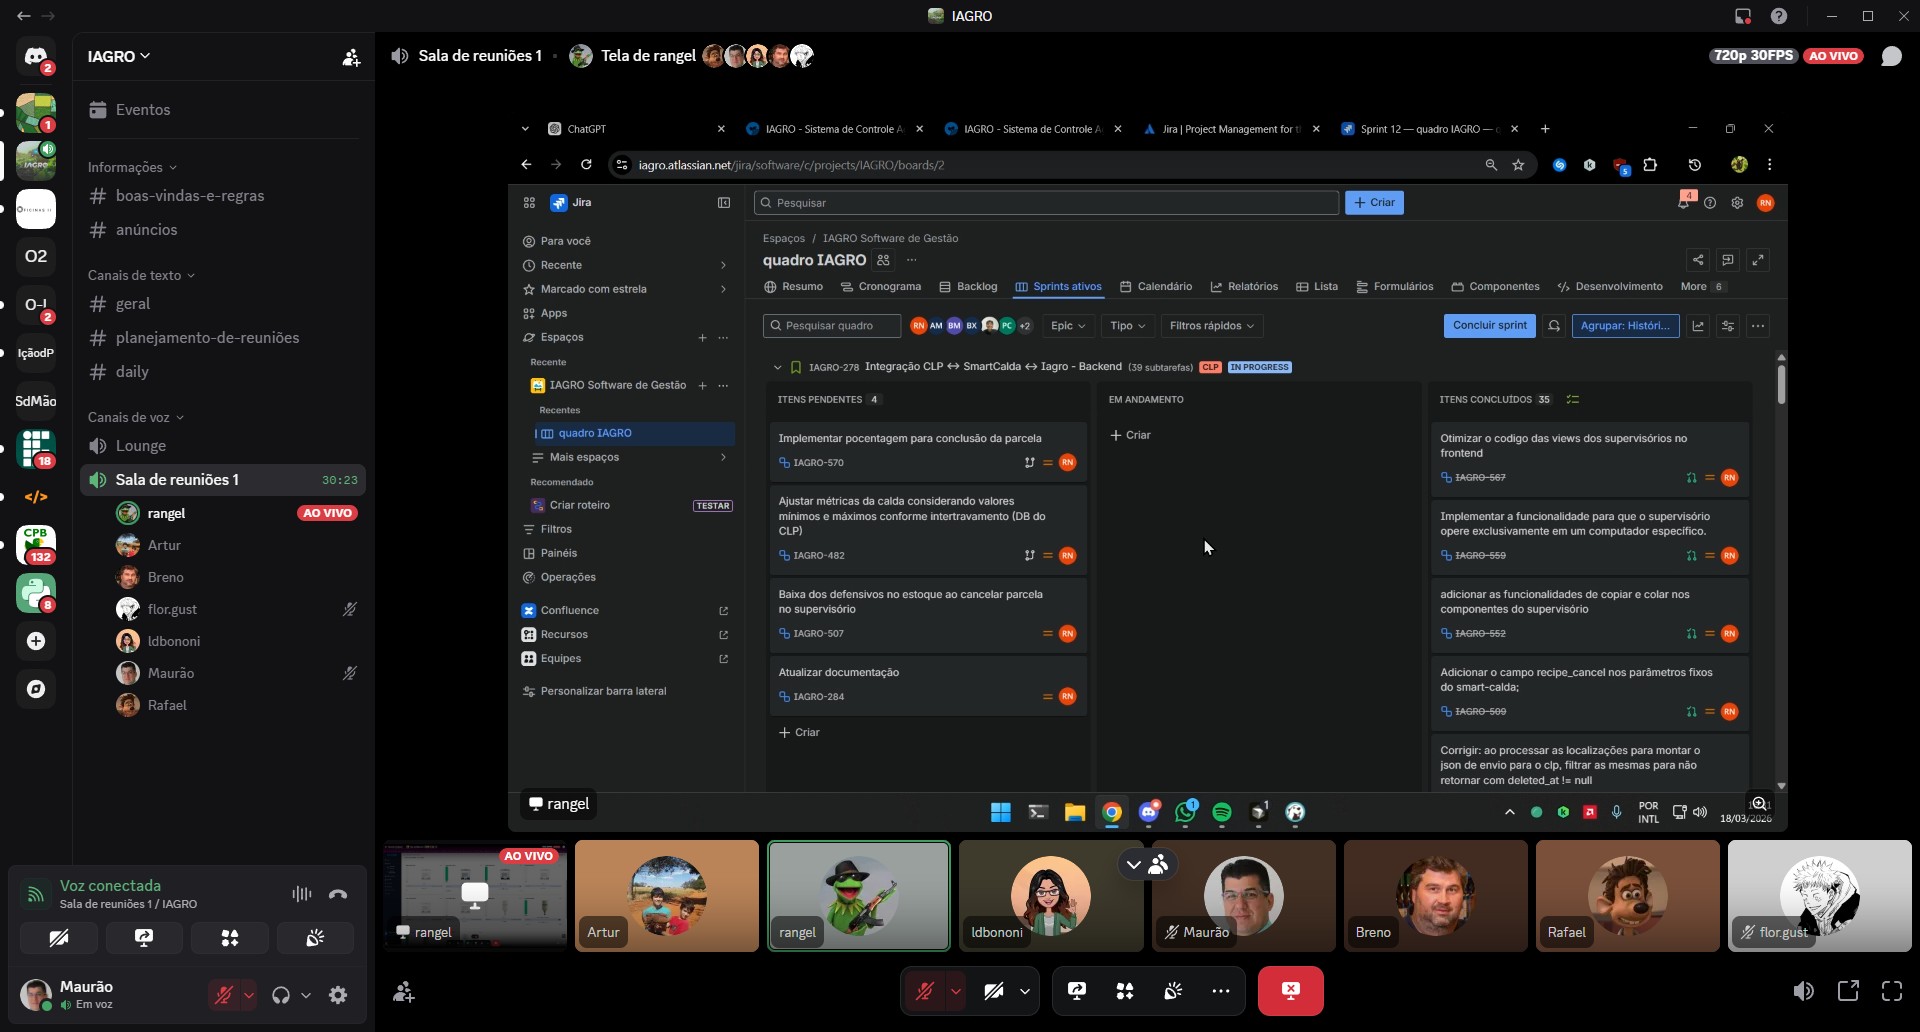The width and height of the screenshot is (1920, 1032).
Task: Click the 720p 30FPS stream quality badge
Action: (x=1753, y=56)
